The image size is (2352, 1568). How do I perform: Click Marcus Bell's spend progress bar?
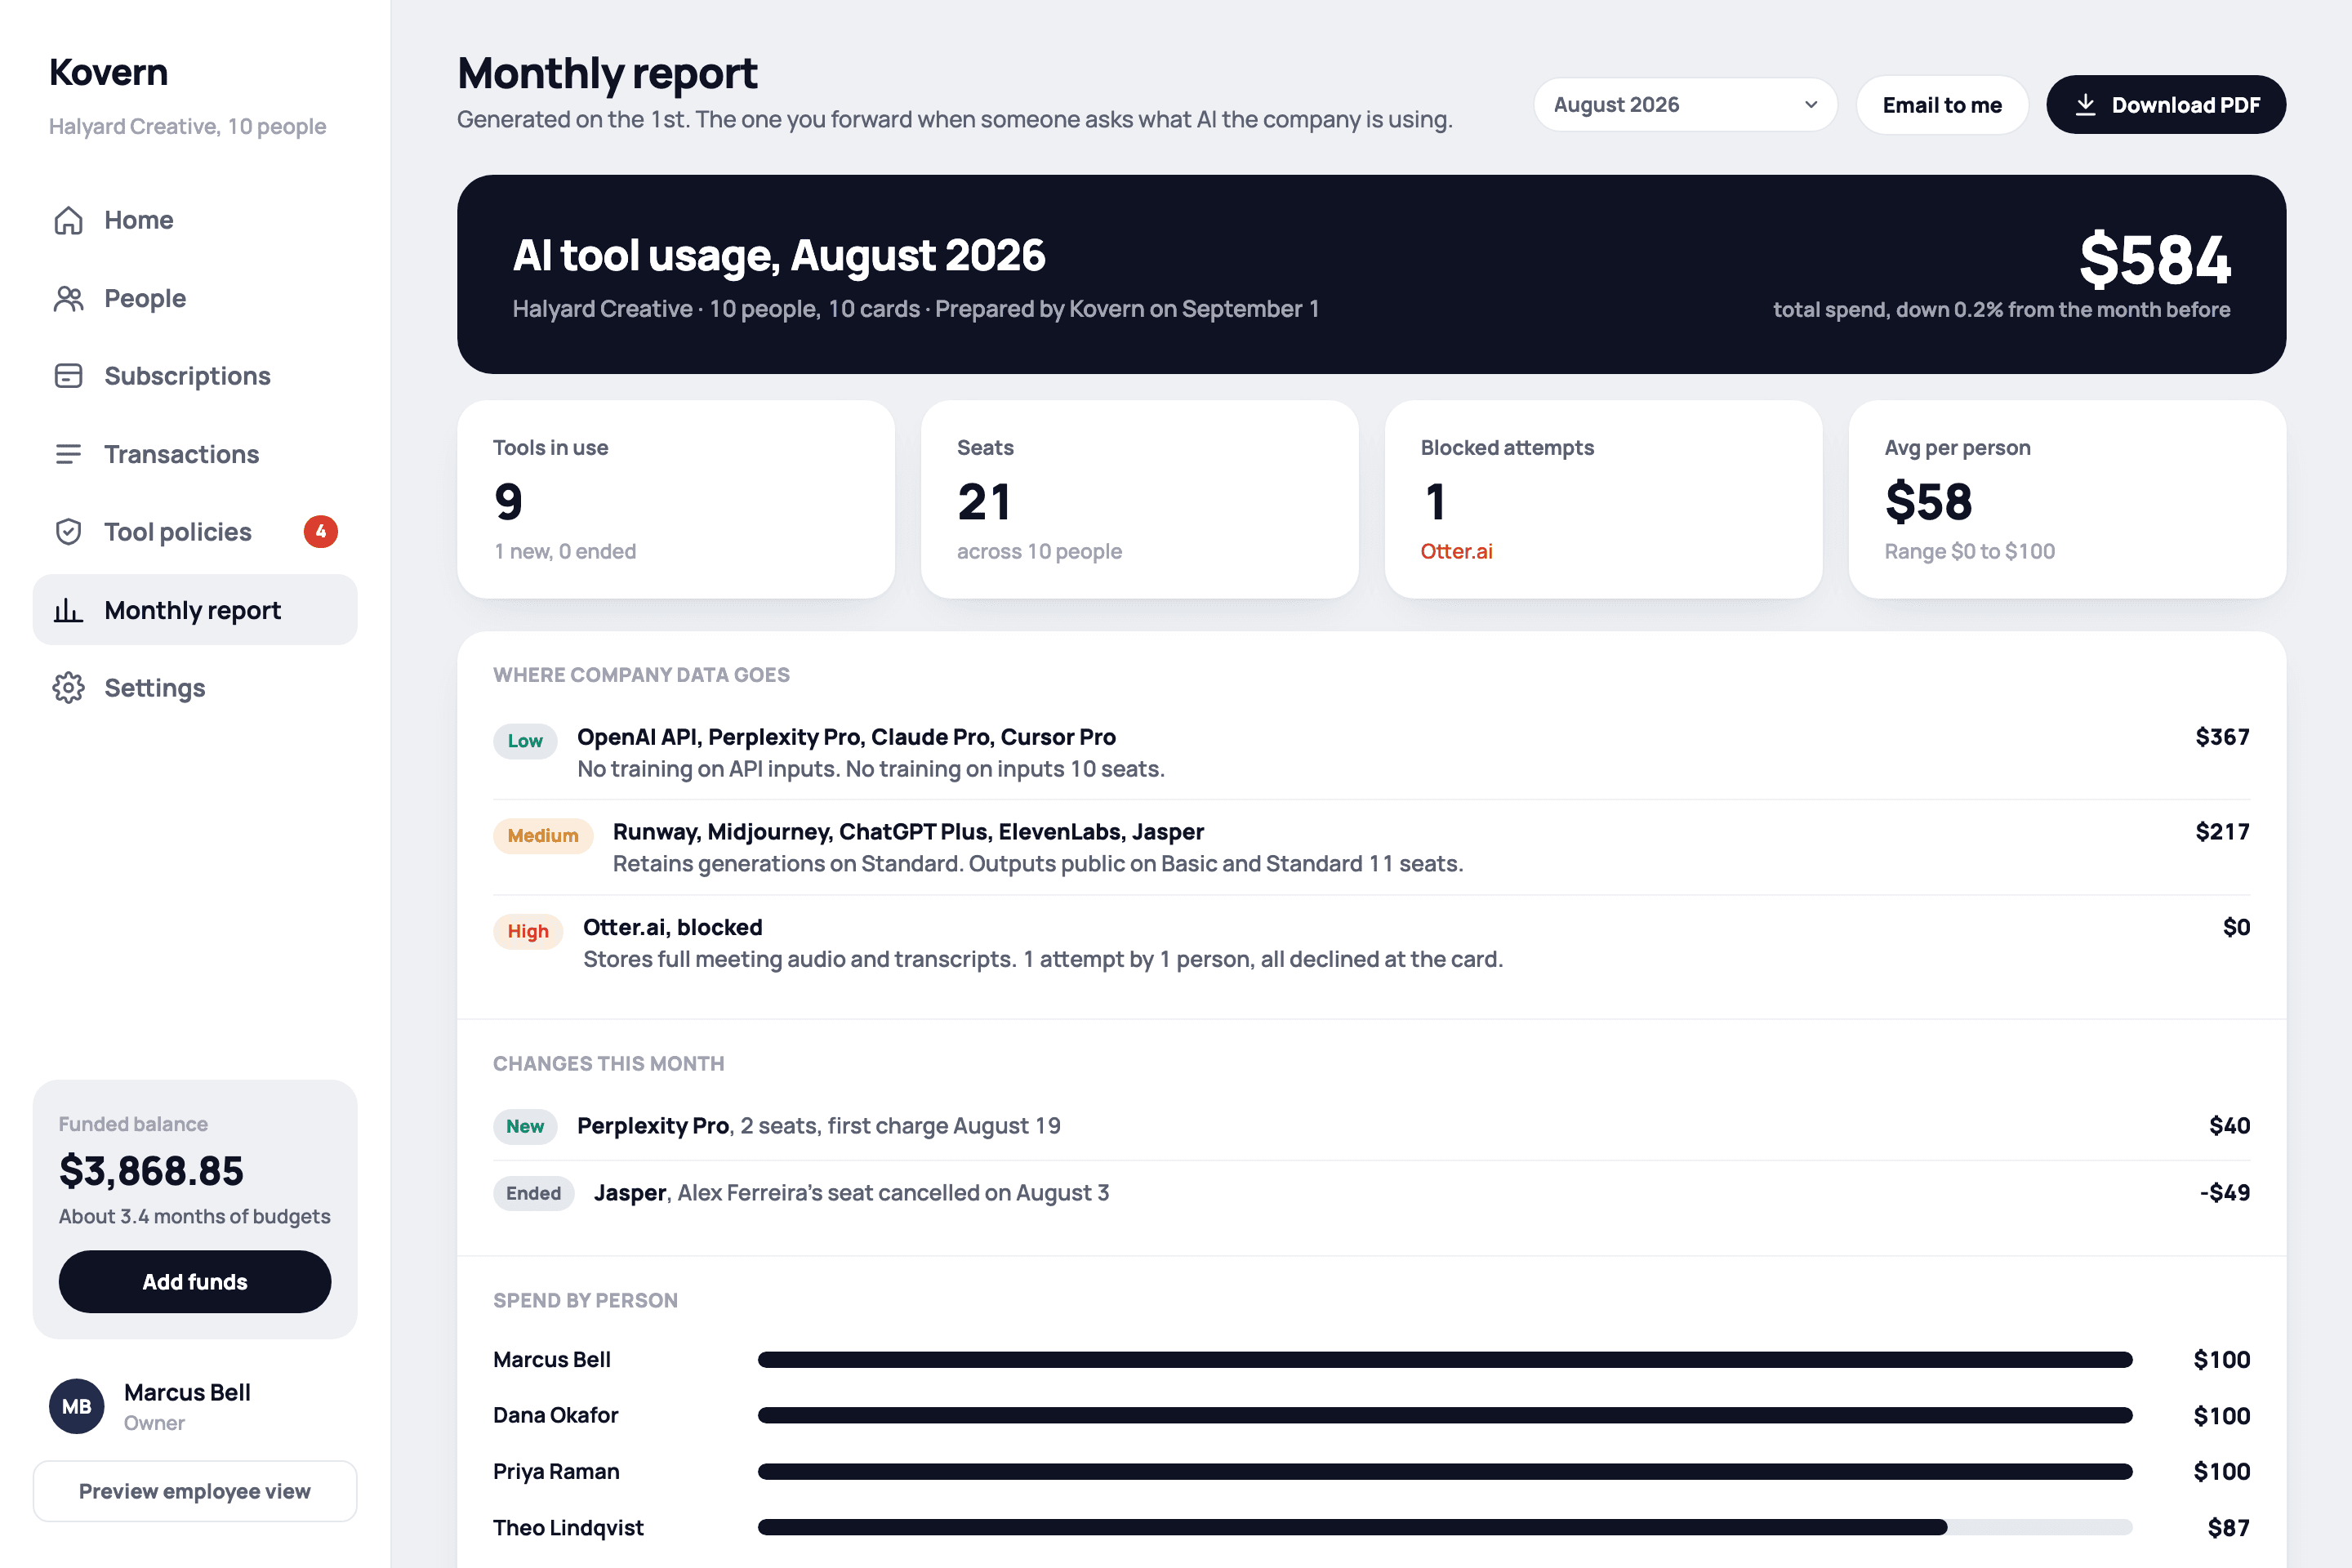pos(1445,1360)
